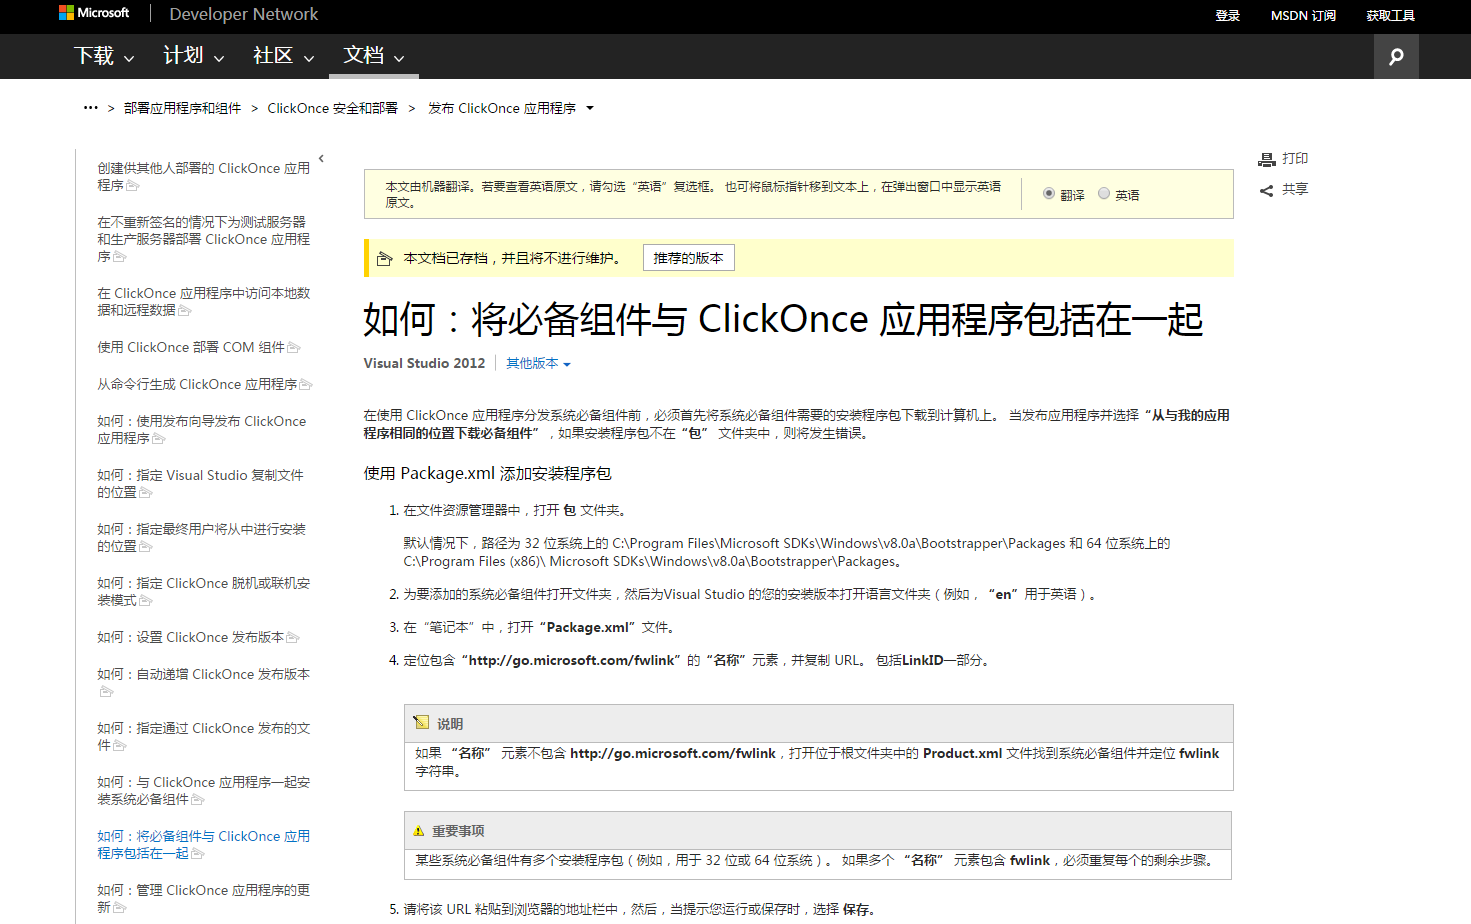Image resolution: width=1471 pixels, height=924 pixels.
Task: Click the Microsoft logo
Action: (94, 13)
